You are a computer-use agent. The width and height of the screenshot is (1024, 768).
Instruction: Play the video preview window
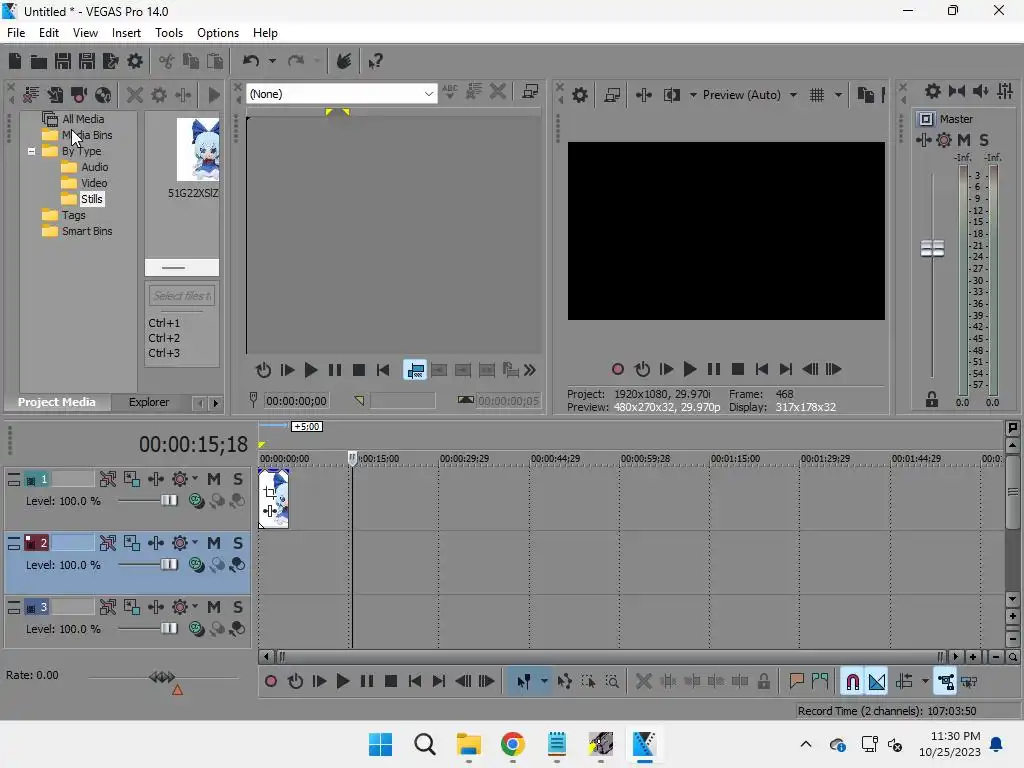pyautogui.click(x=690, y=370)
